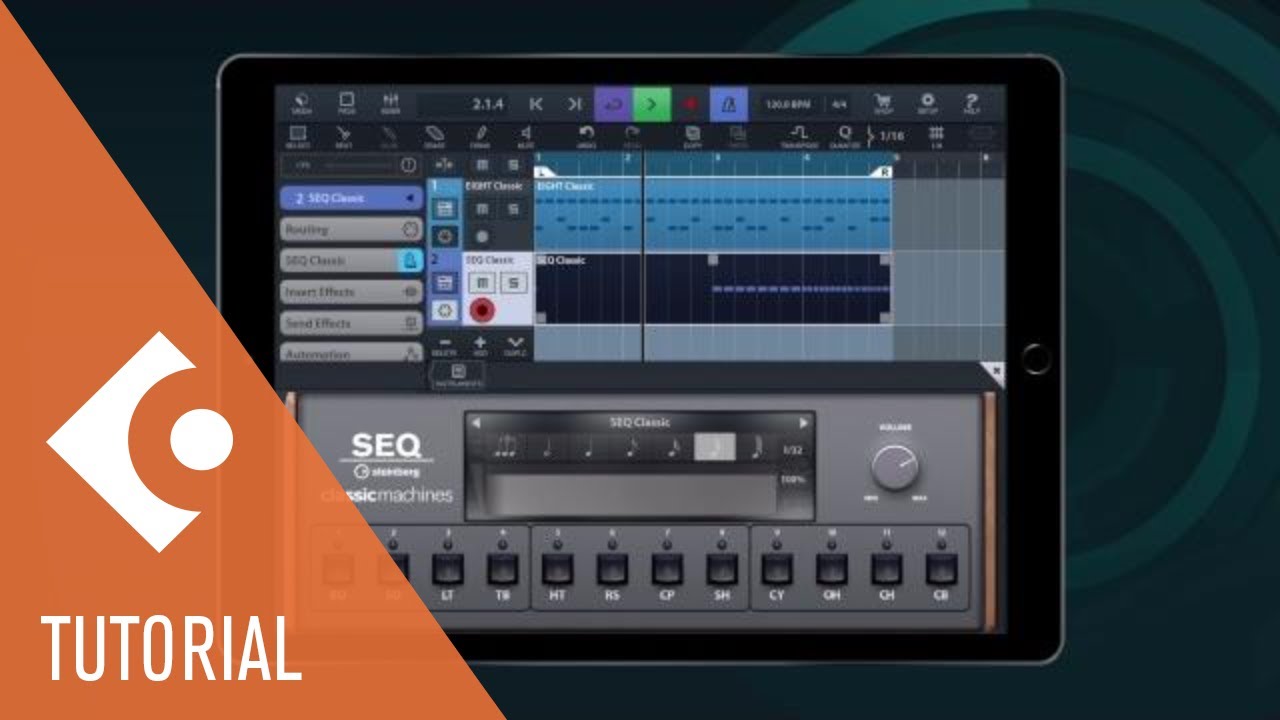Mute the EIGHT Classic track
Screen dimensions: 1280x720
(482, 209)
